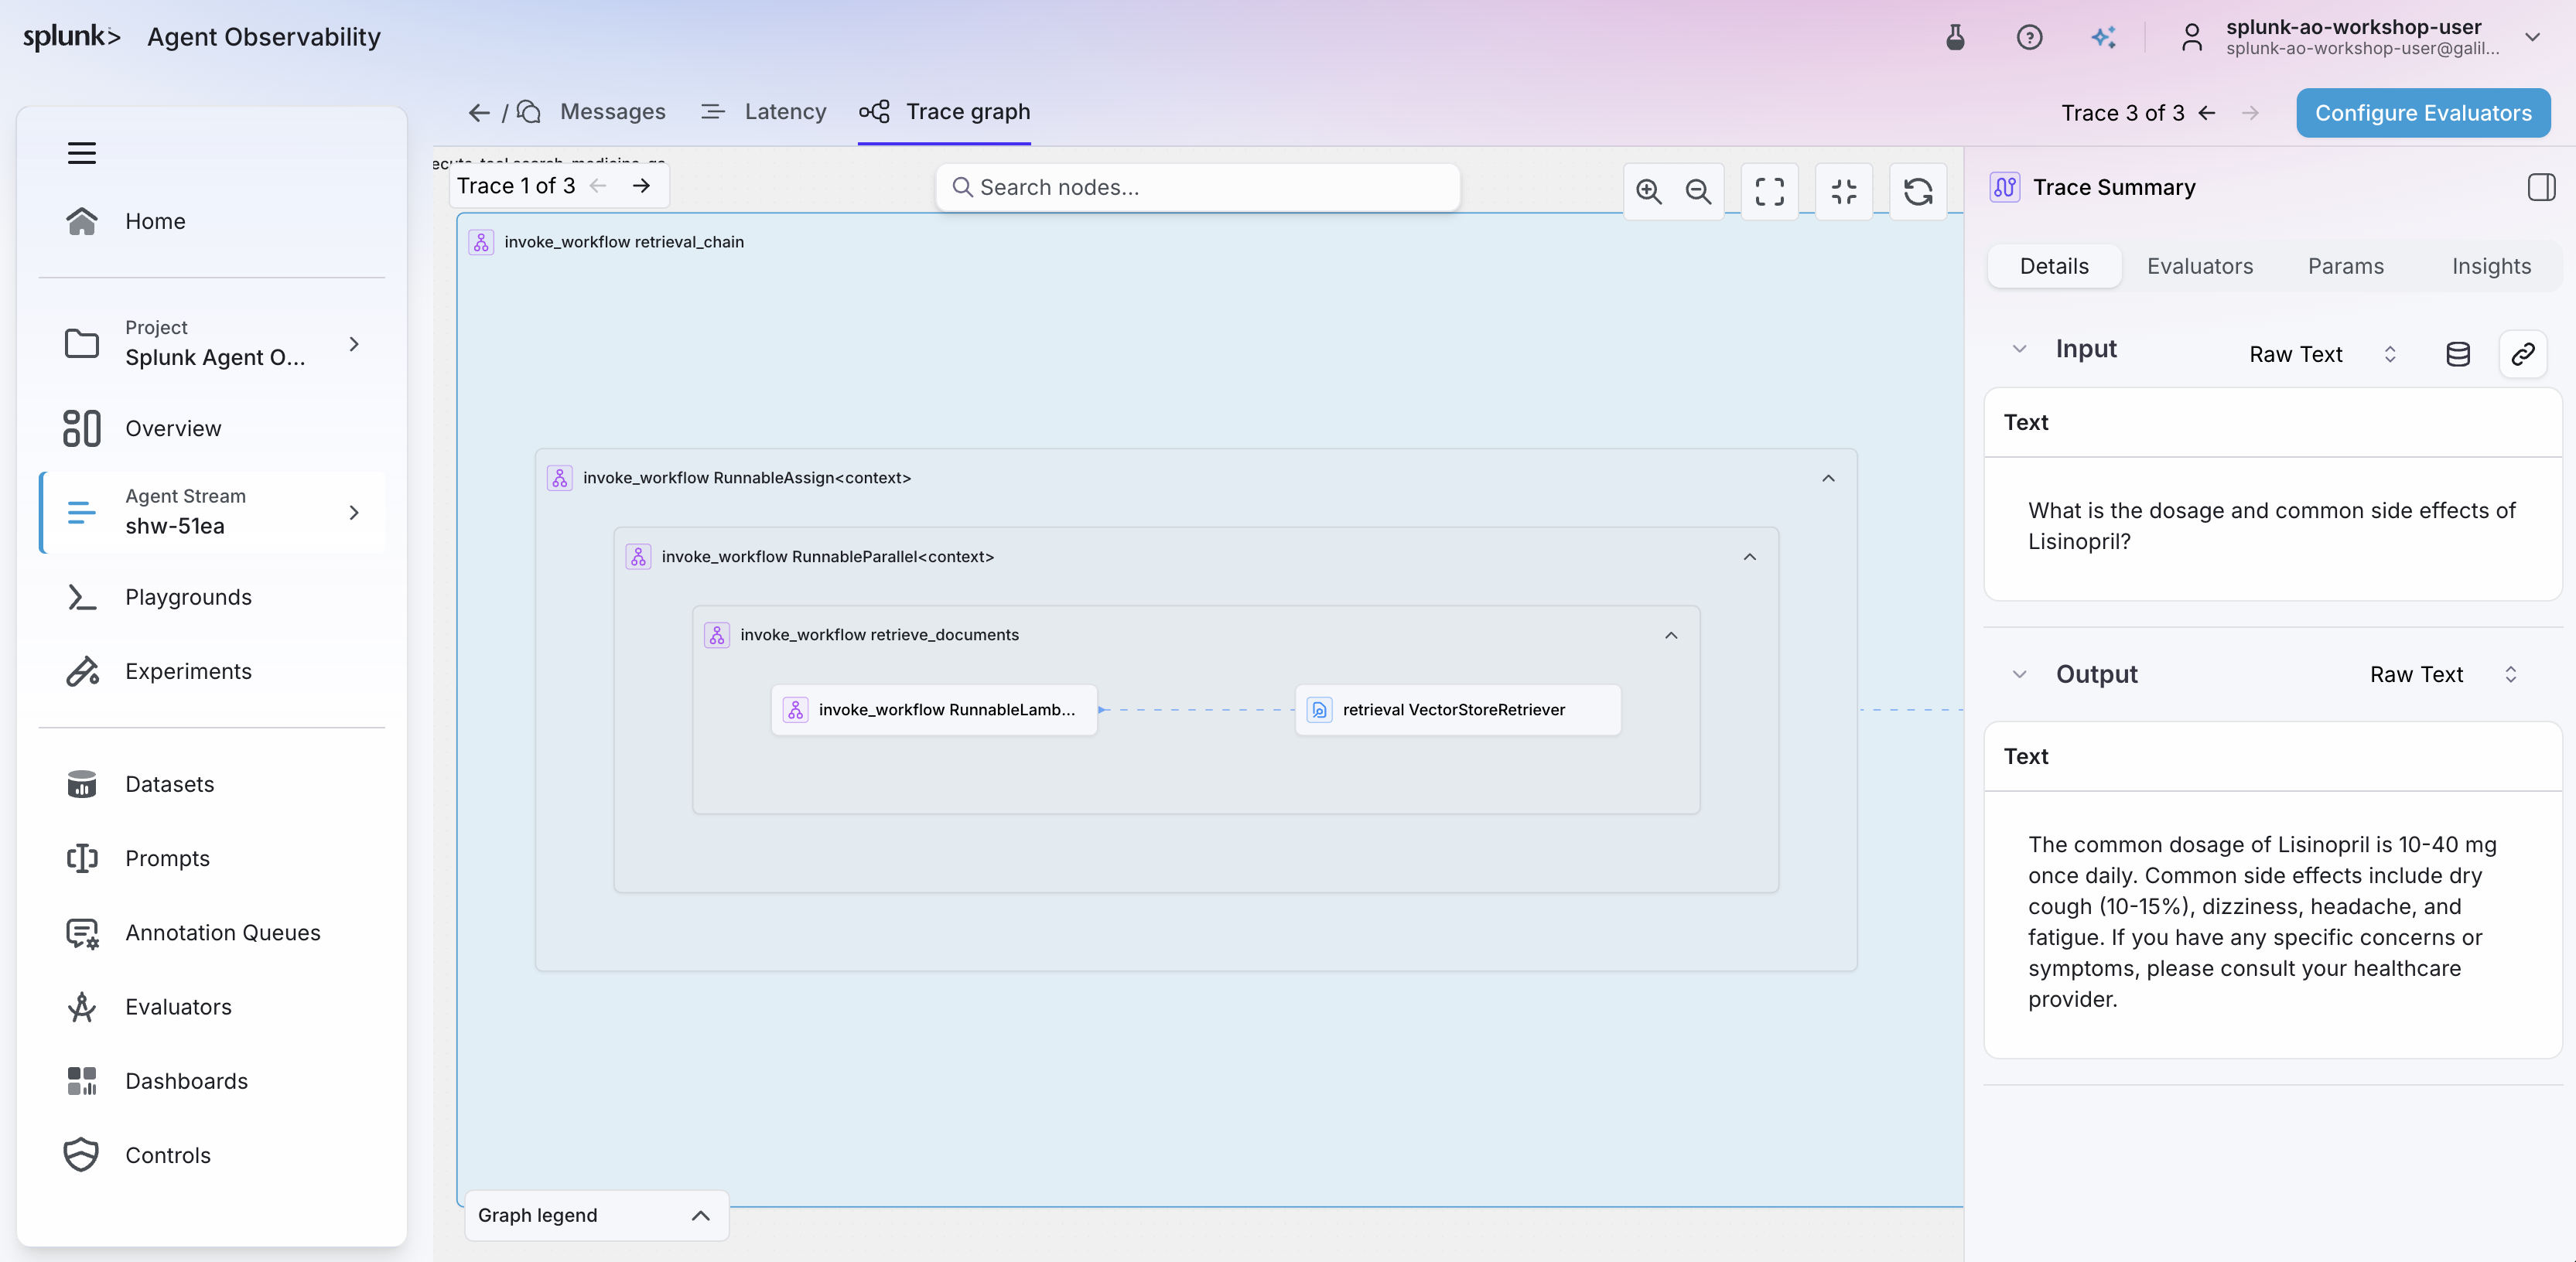Open the help question mark icon

click(x=2029, y=38)
